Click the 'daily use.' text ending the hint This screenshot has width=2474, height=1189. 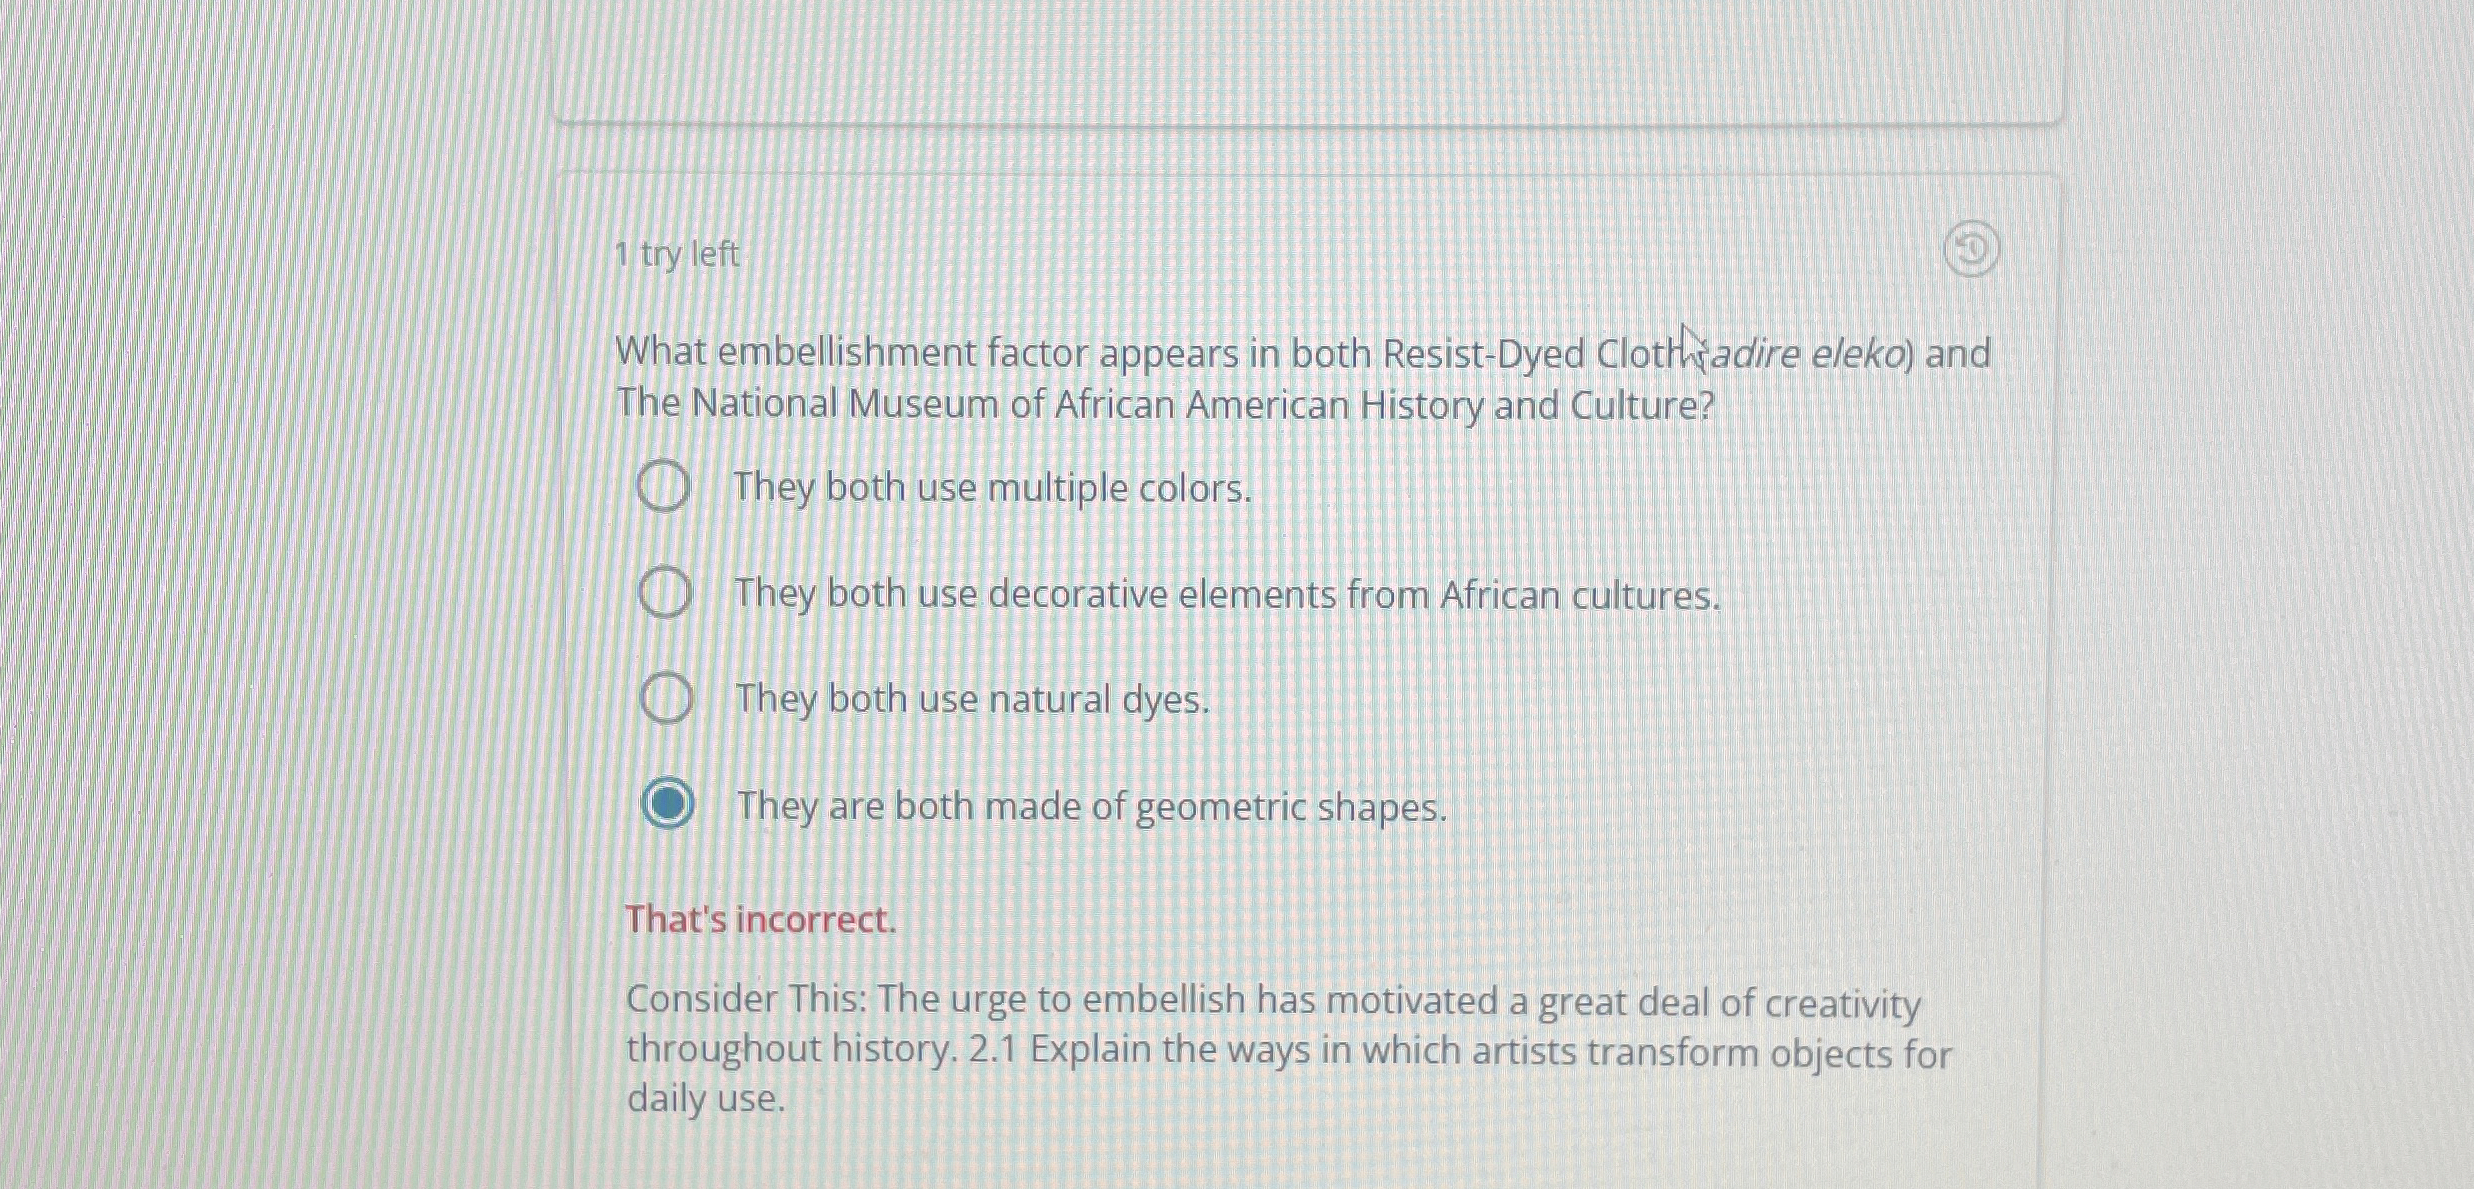pyautogui.click(x=706, y=1098)
